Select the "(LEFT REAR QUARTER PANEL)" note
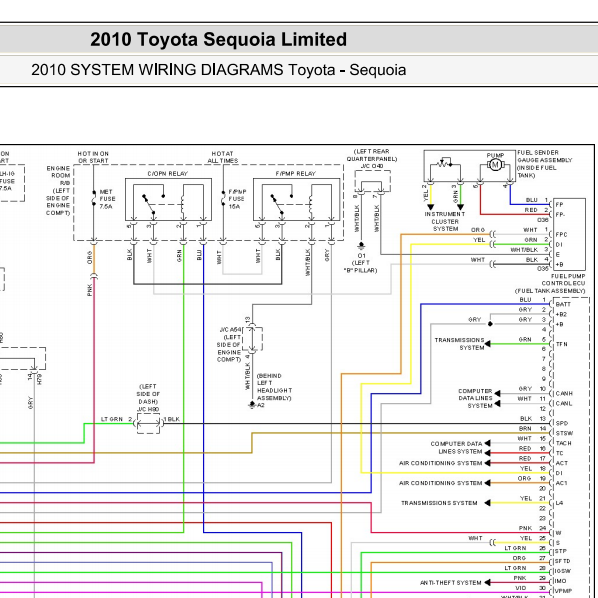The width and height of the screenshot is (598, 598). click(371, 155)
